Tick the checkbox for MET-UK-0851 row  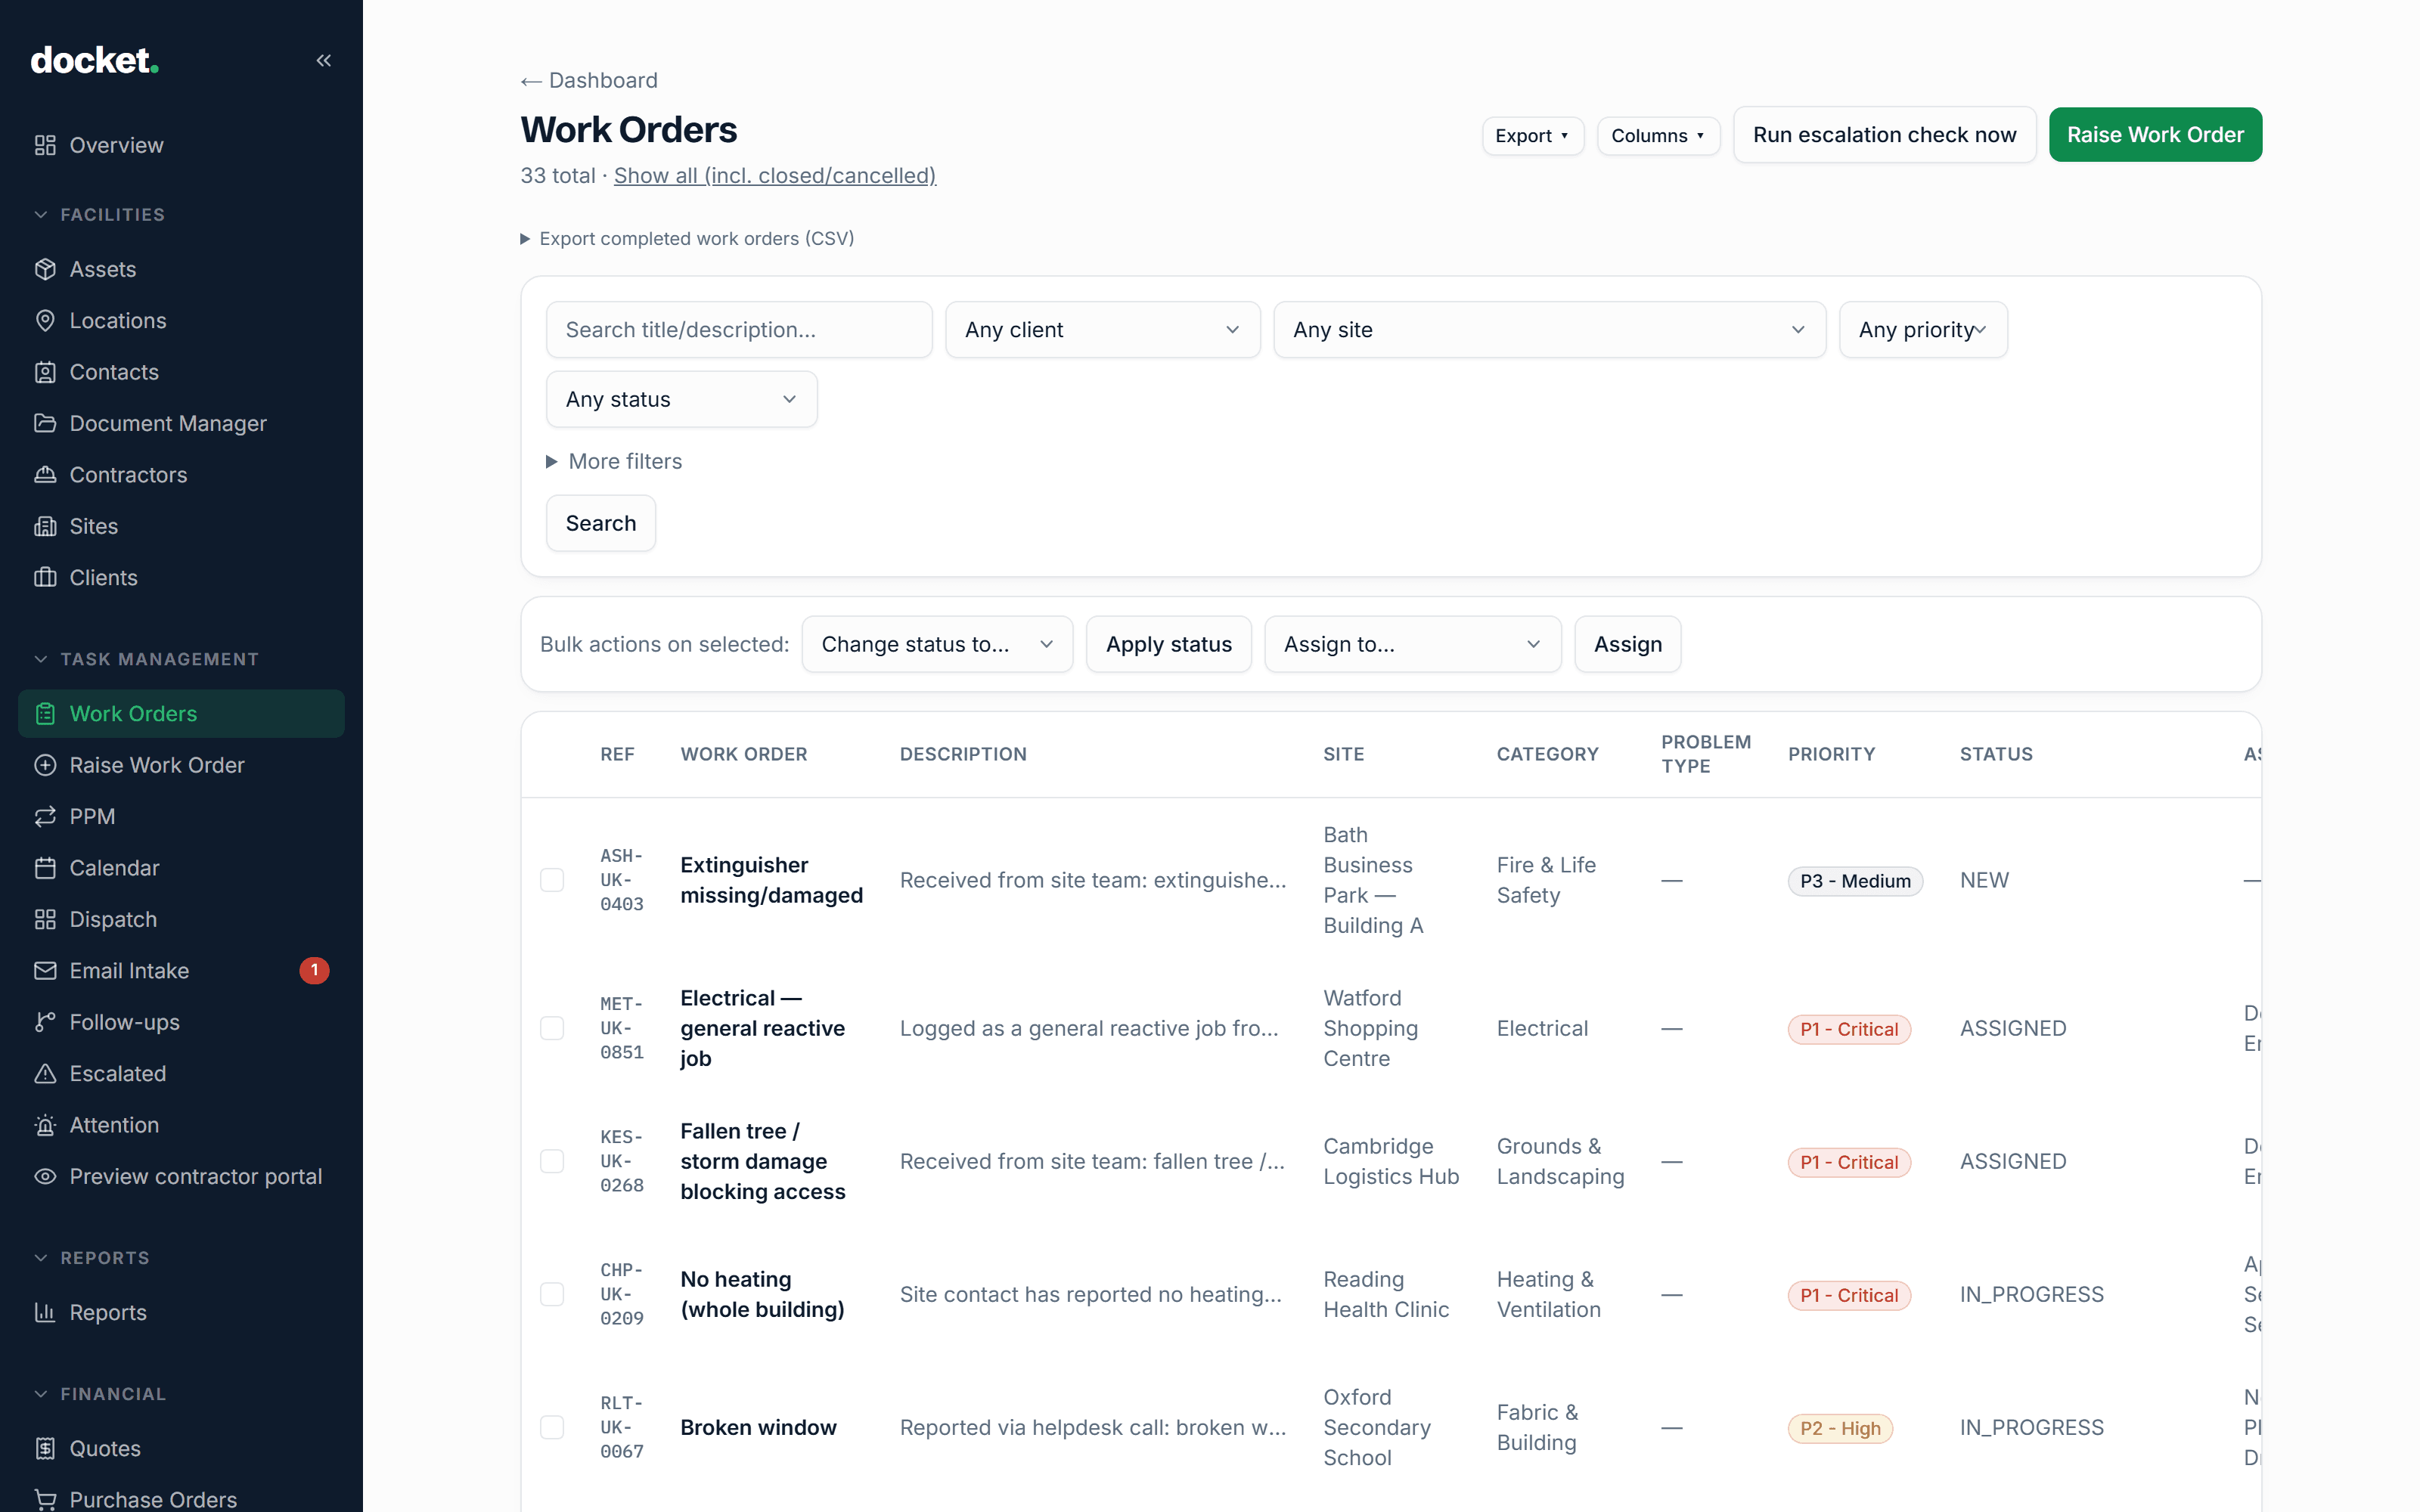(552, 1028)
